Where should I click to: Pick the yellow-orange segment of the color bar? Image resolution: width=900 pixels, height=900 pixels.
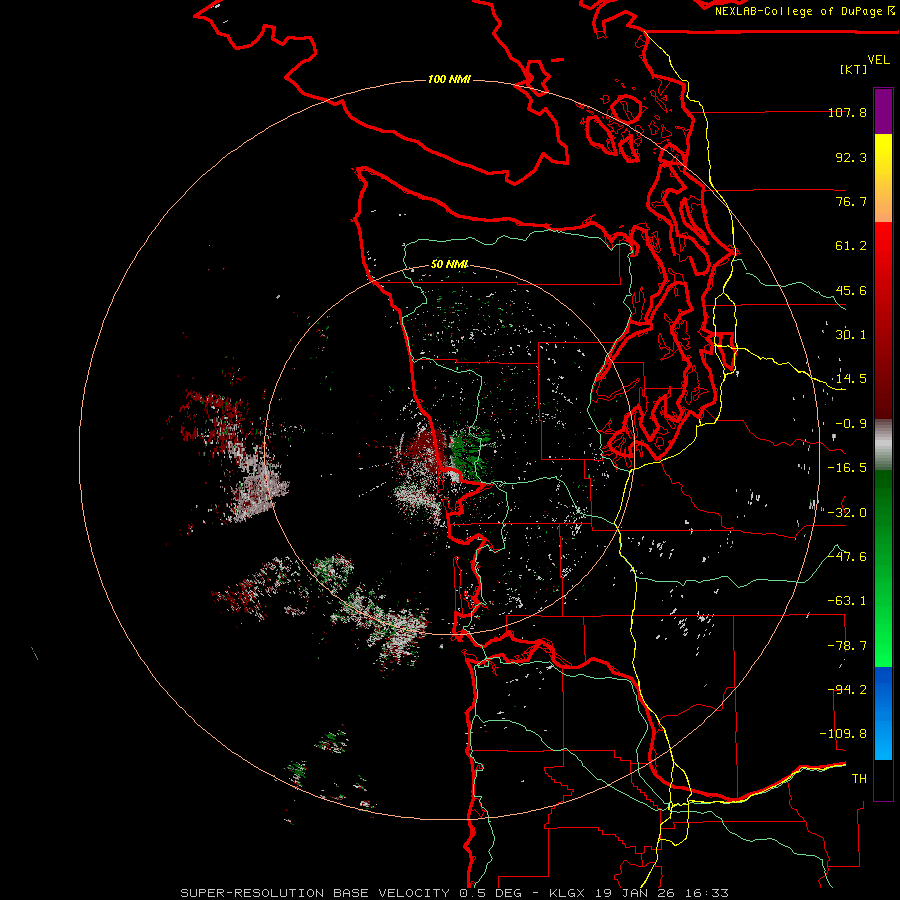click(x=883, y=178)
